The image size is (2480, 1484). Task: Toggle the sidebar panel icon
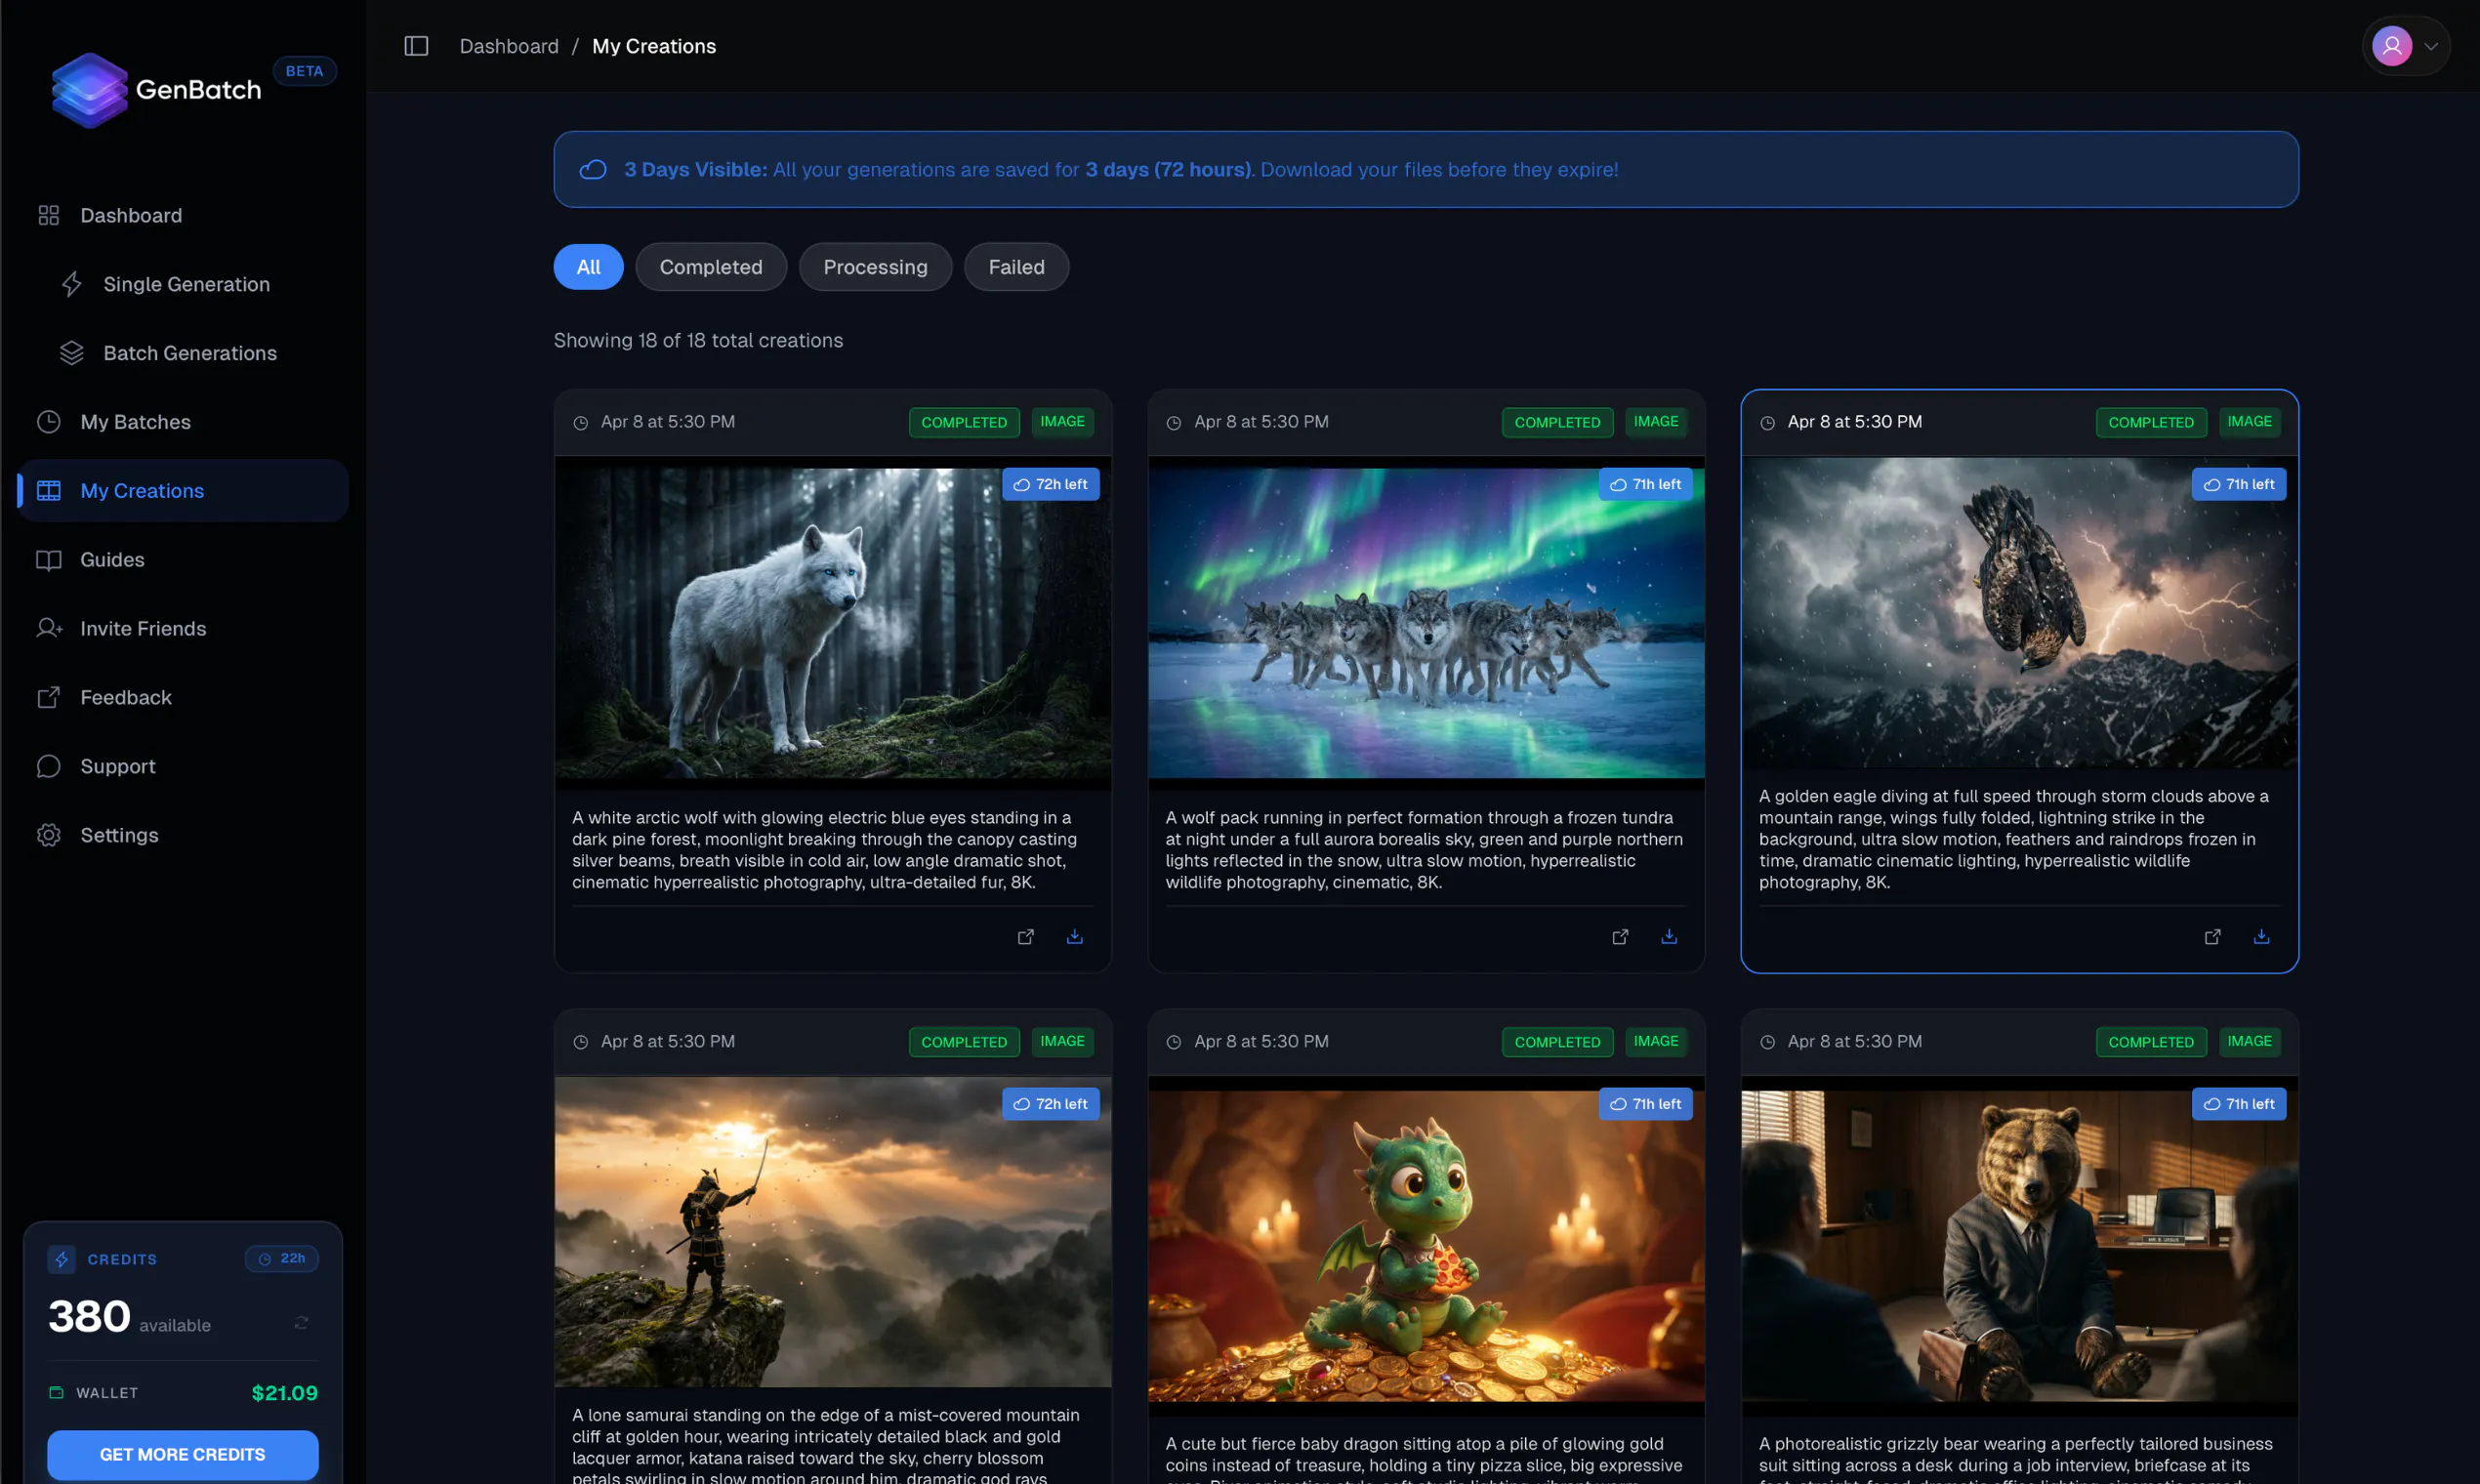416,46
